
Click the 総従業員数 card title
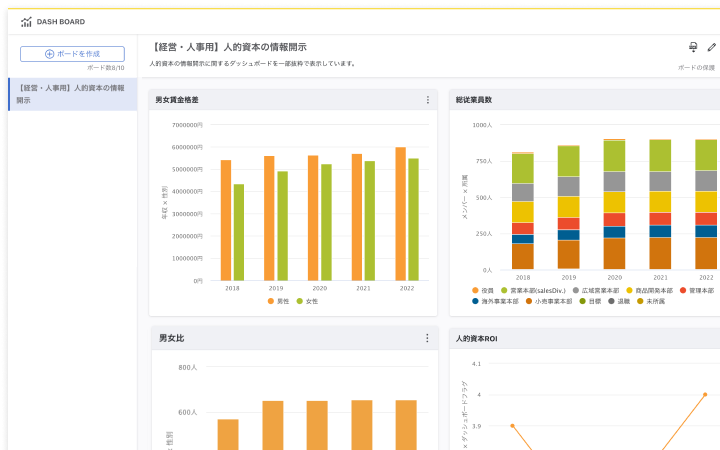pyautogui.click(x=474, y=100)
